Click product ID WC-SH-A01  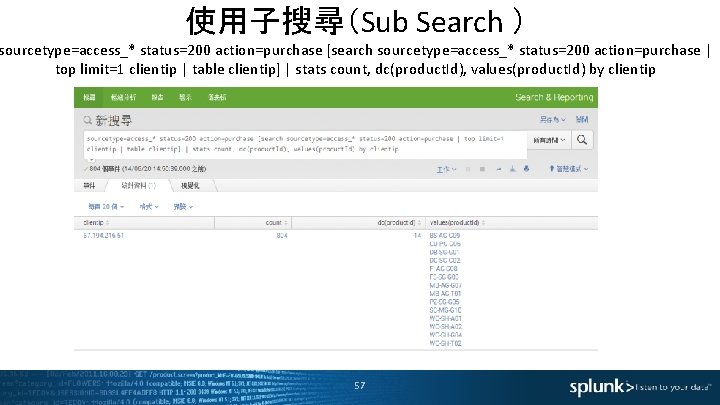point(445,318)
